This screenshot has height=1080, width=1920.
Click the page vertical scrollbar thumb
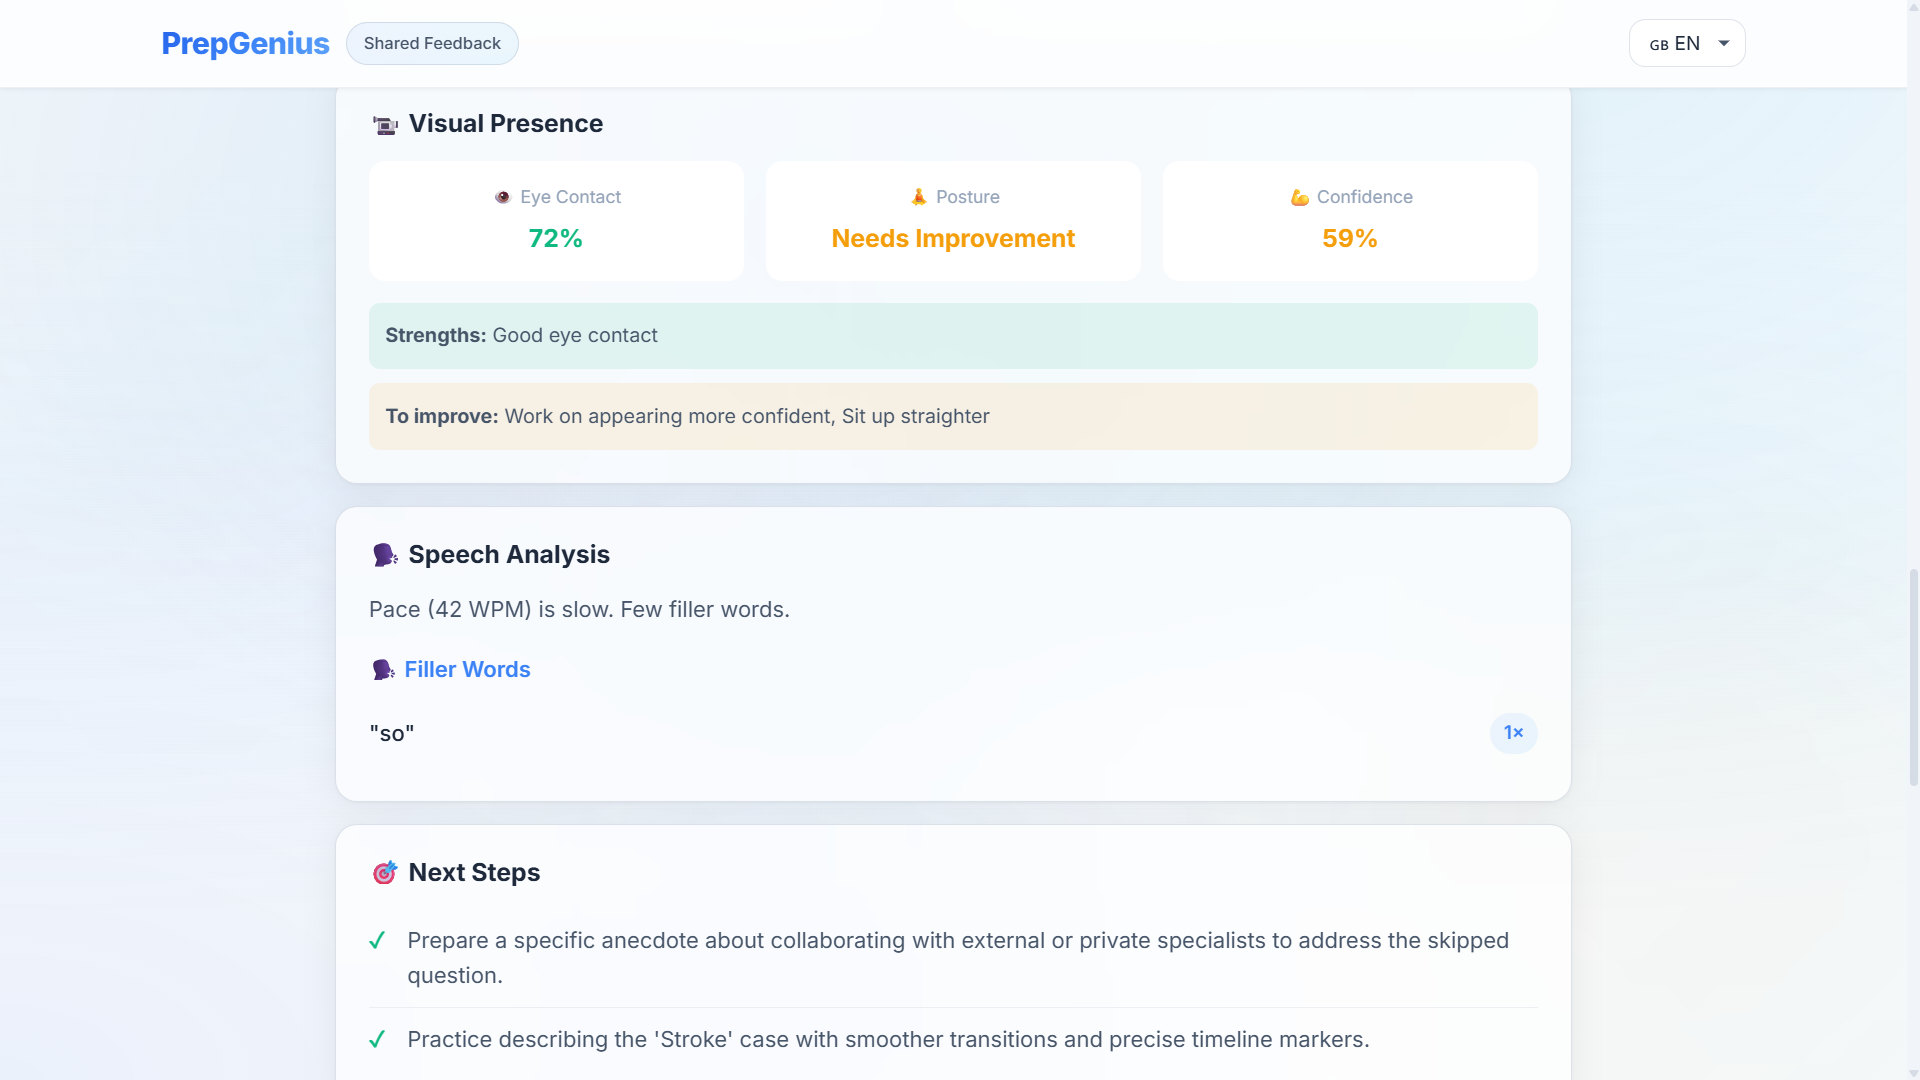tap(1913, 677)
